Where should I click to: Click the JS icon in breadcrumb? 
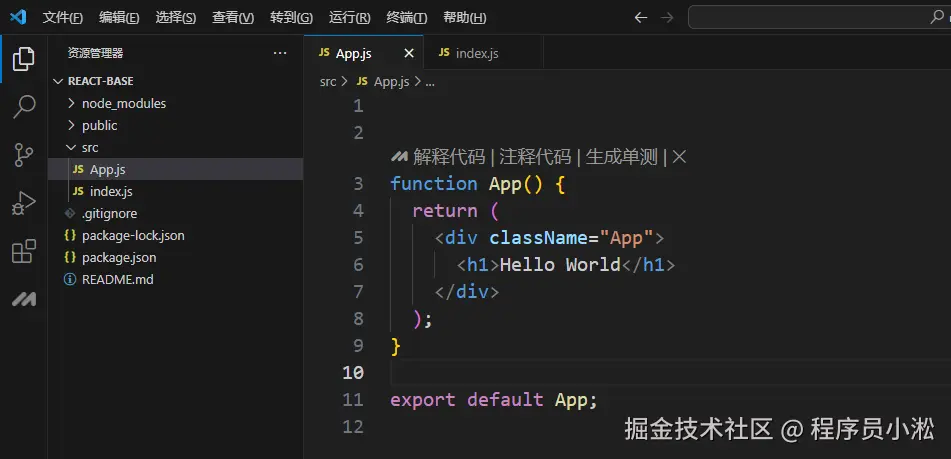coord(362,81)
